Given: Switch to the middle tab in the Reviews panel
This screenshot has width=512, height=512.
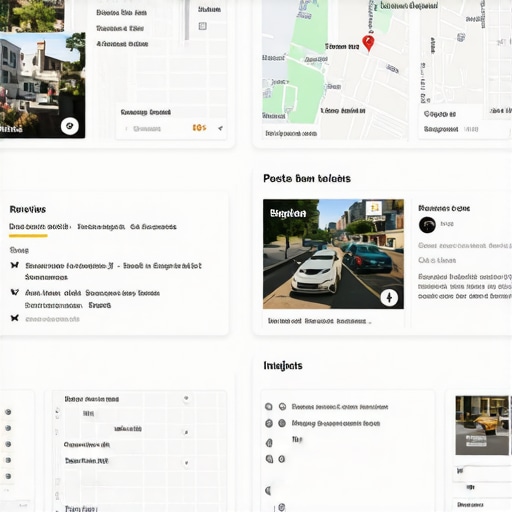Looking at the screenshot, I should click(101, 227).
